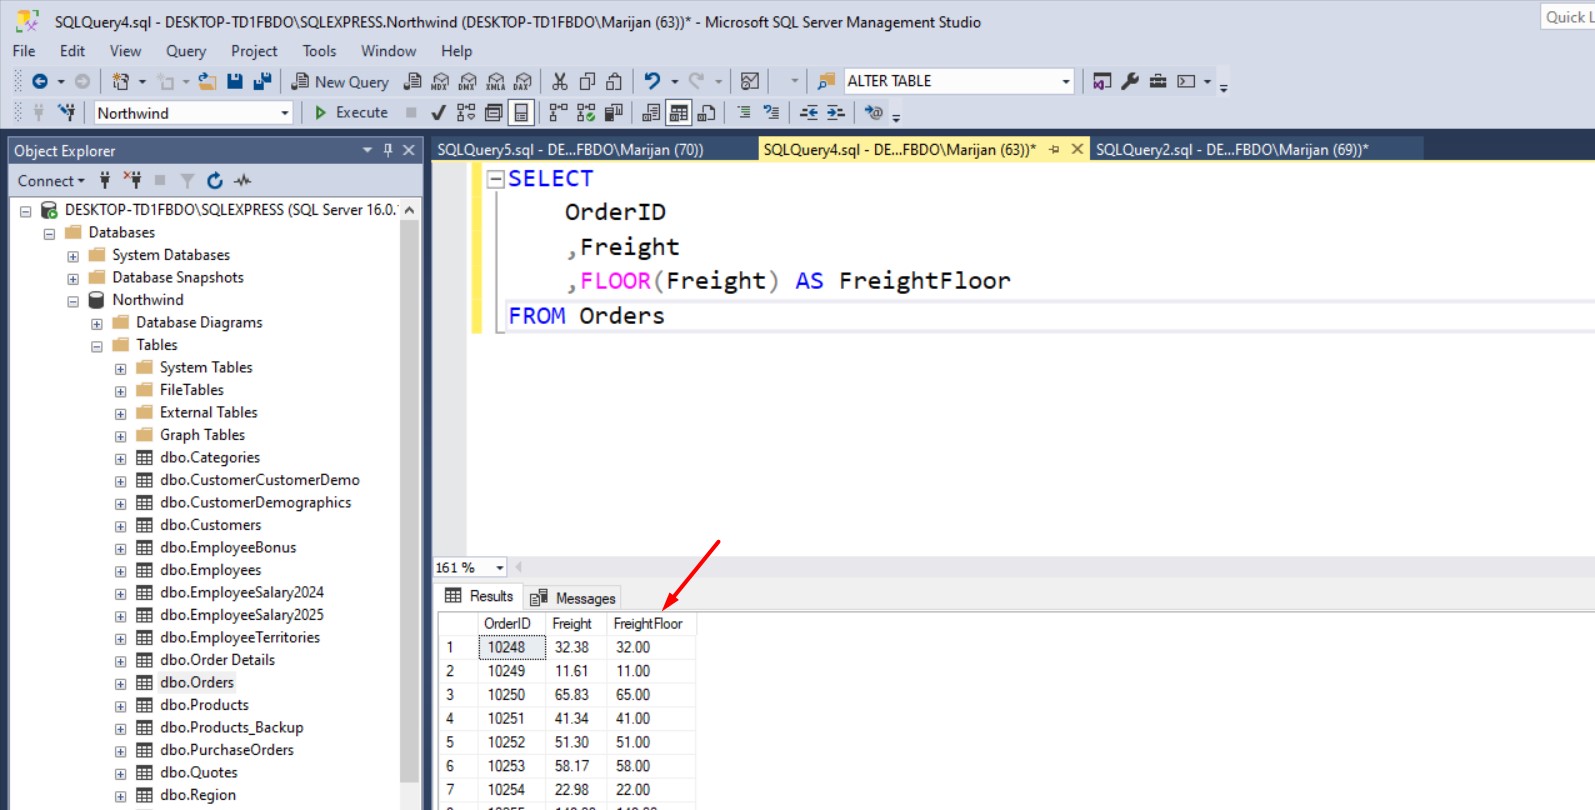This screenshot has width=1595, height=810.
Task: Click the Find in Files icon
Action: 826,82
